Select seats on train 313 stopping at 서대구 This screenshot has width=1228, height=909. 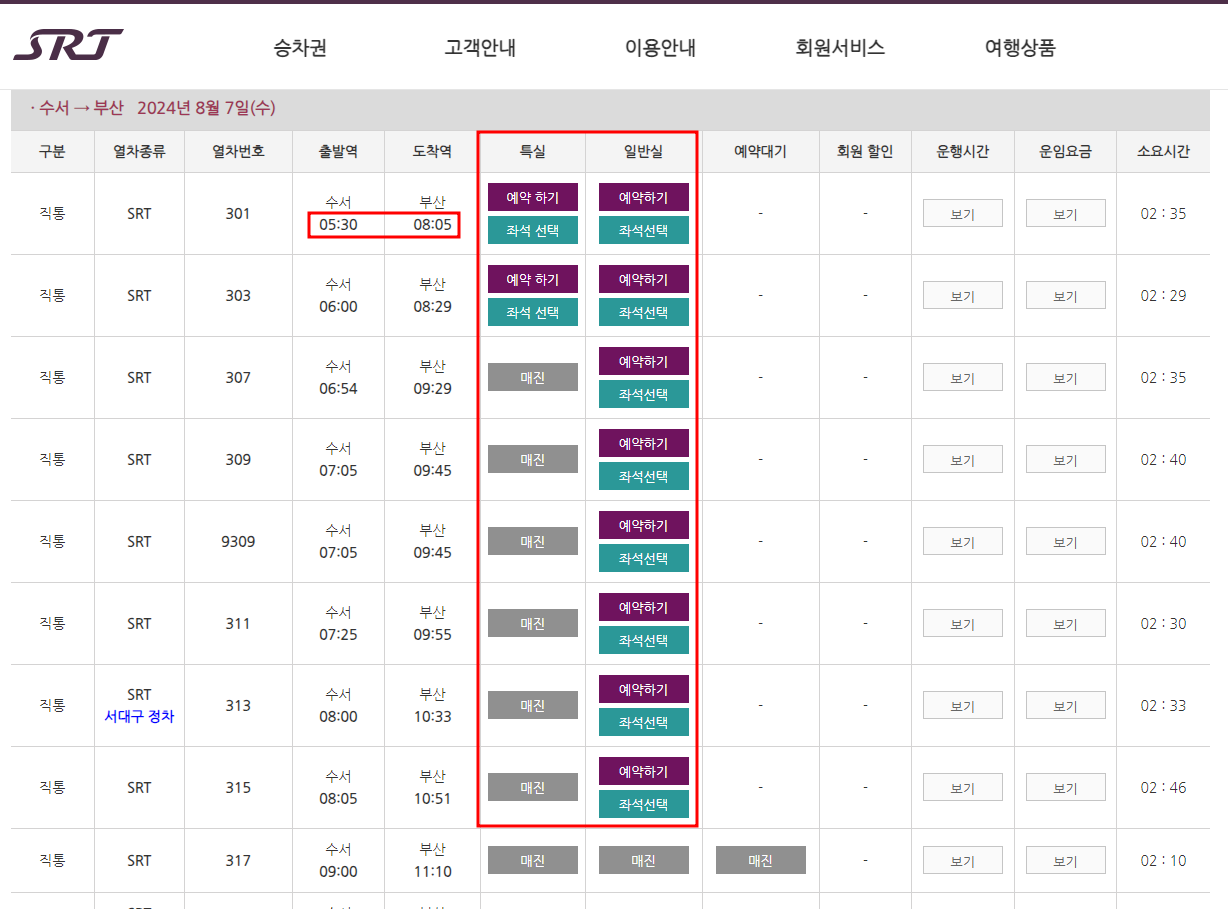click(643, 722)
